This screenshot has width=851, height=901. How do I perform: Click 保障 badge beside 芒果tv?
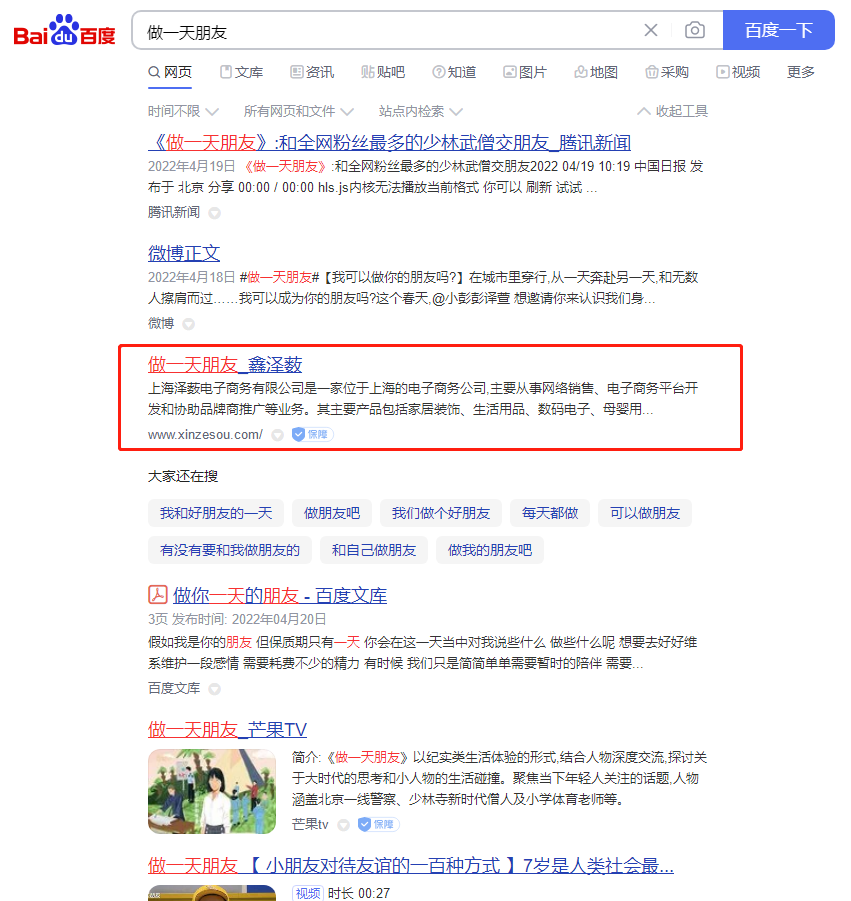click(x=378, y=825)
